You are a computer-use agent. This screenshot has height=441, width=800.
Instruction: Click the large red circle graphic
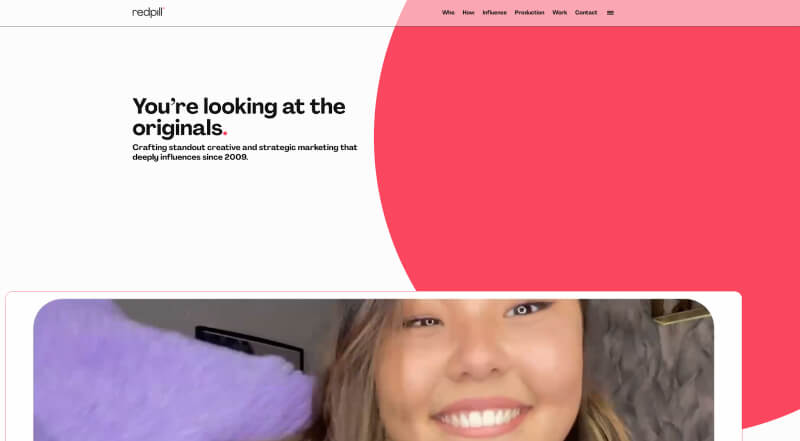tap(587, 153)
